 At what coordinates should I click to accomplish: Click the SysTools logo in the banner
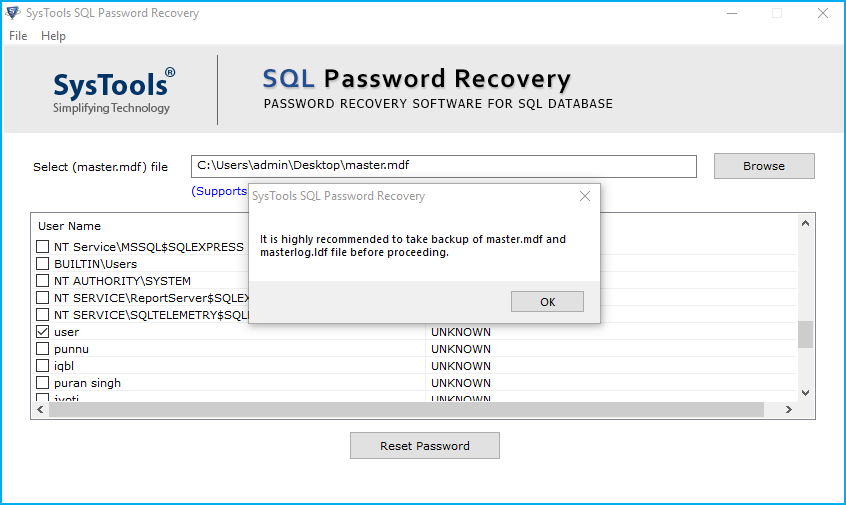click(x=113, y=90)
